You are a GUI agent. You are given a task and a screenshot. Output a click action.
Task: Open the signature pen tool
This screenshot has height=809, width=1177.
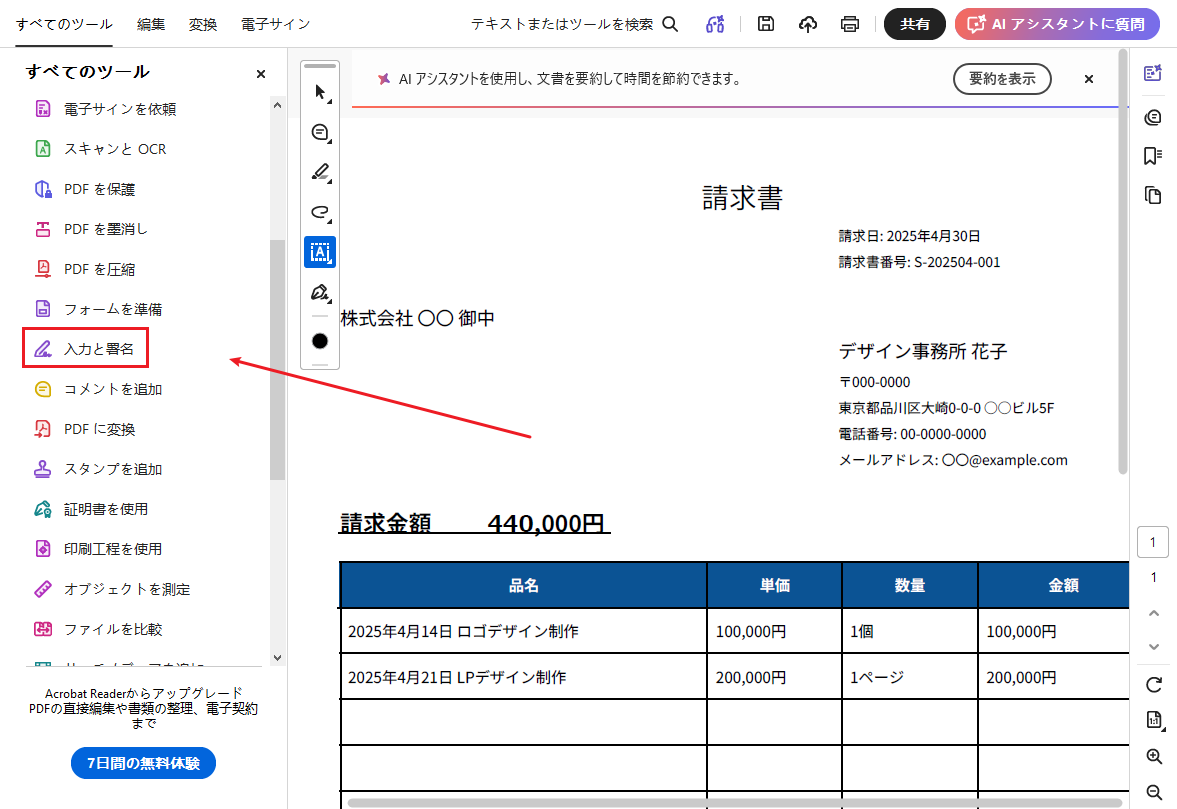(321, 293)
